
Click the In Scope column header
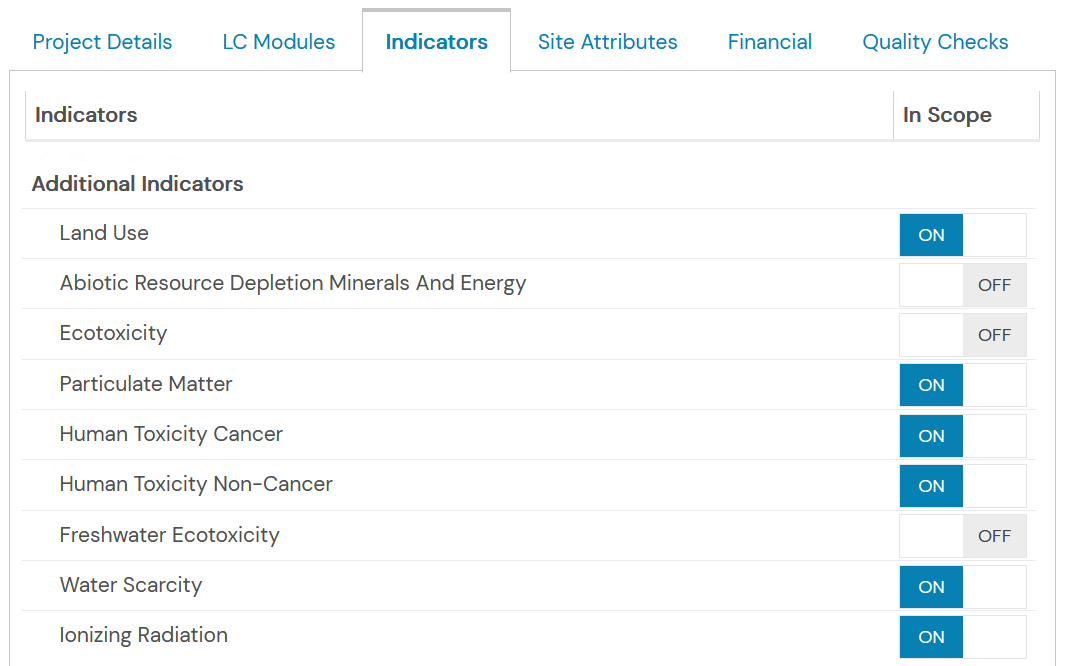tap(966, 115)
